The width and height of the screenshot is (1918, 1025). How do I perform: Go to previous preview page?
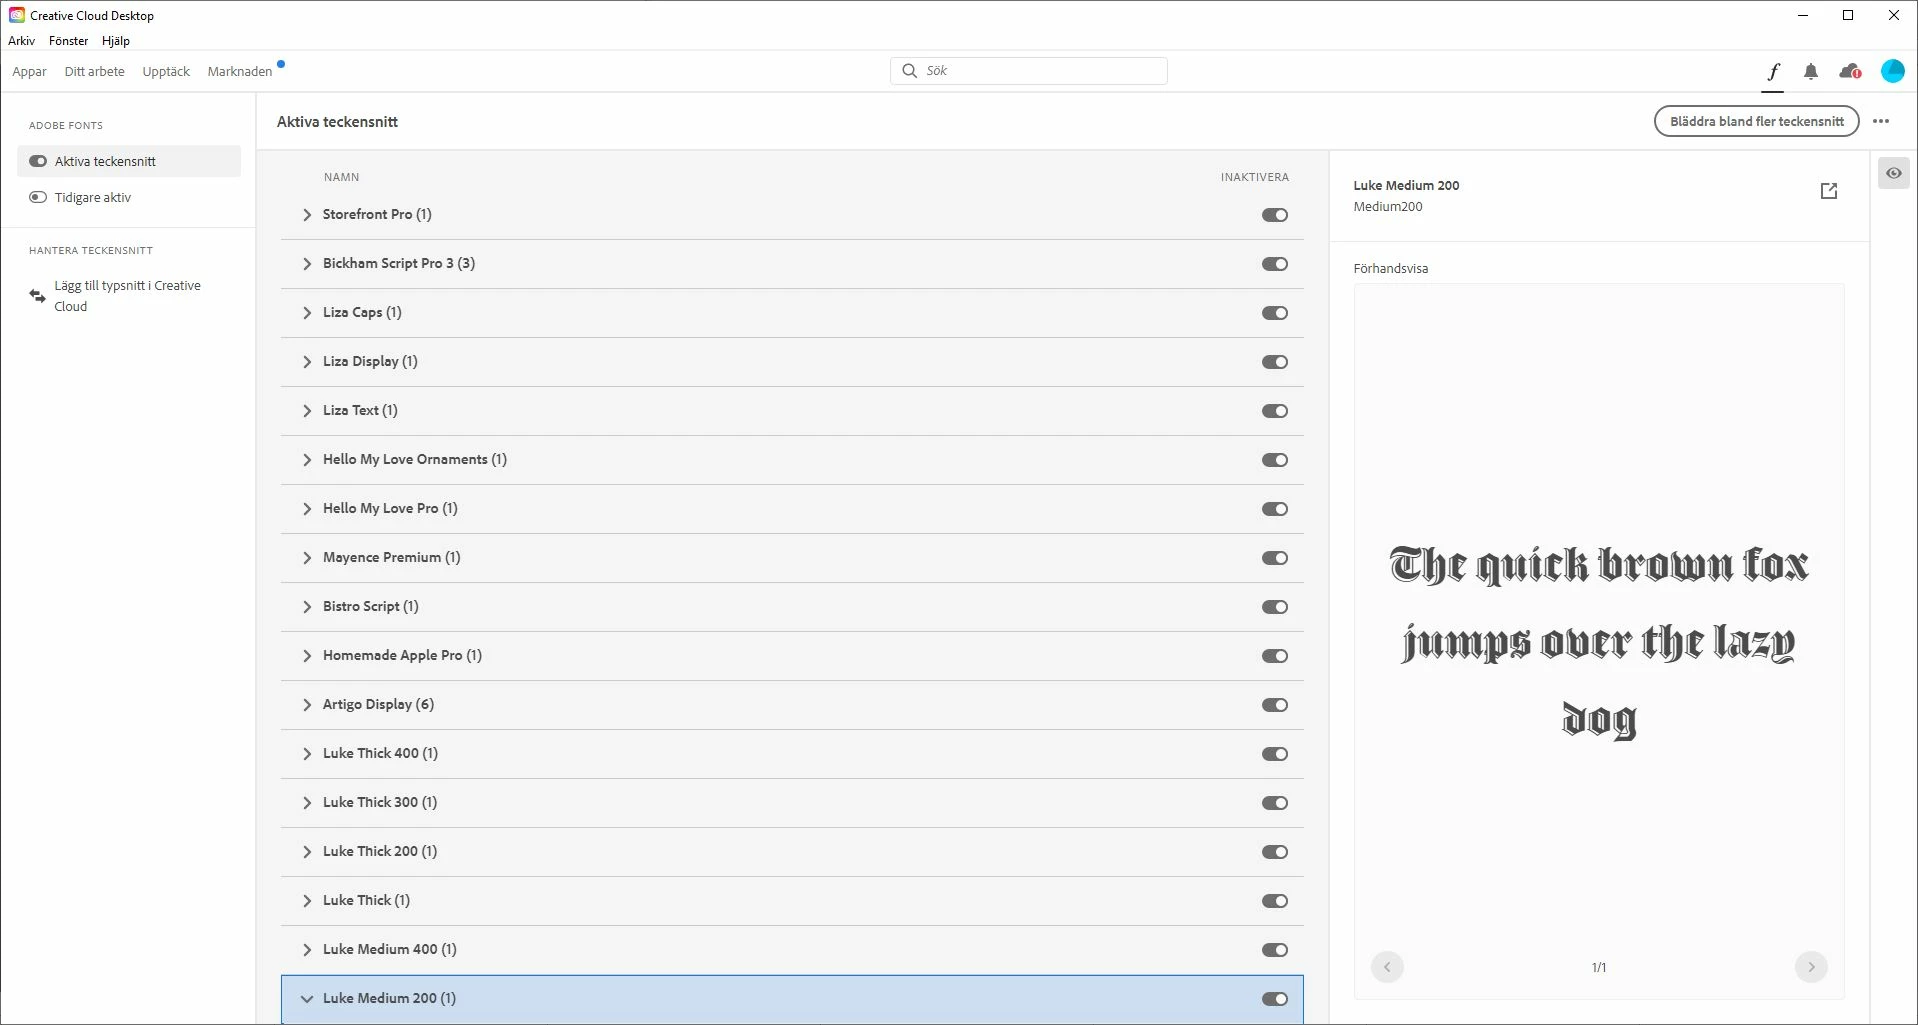tap(1387, 967)
